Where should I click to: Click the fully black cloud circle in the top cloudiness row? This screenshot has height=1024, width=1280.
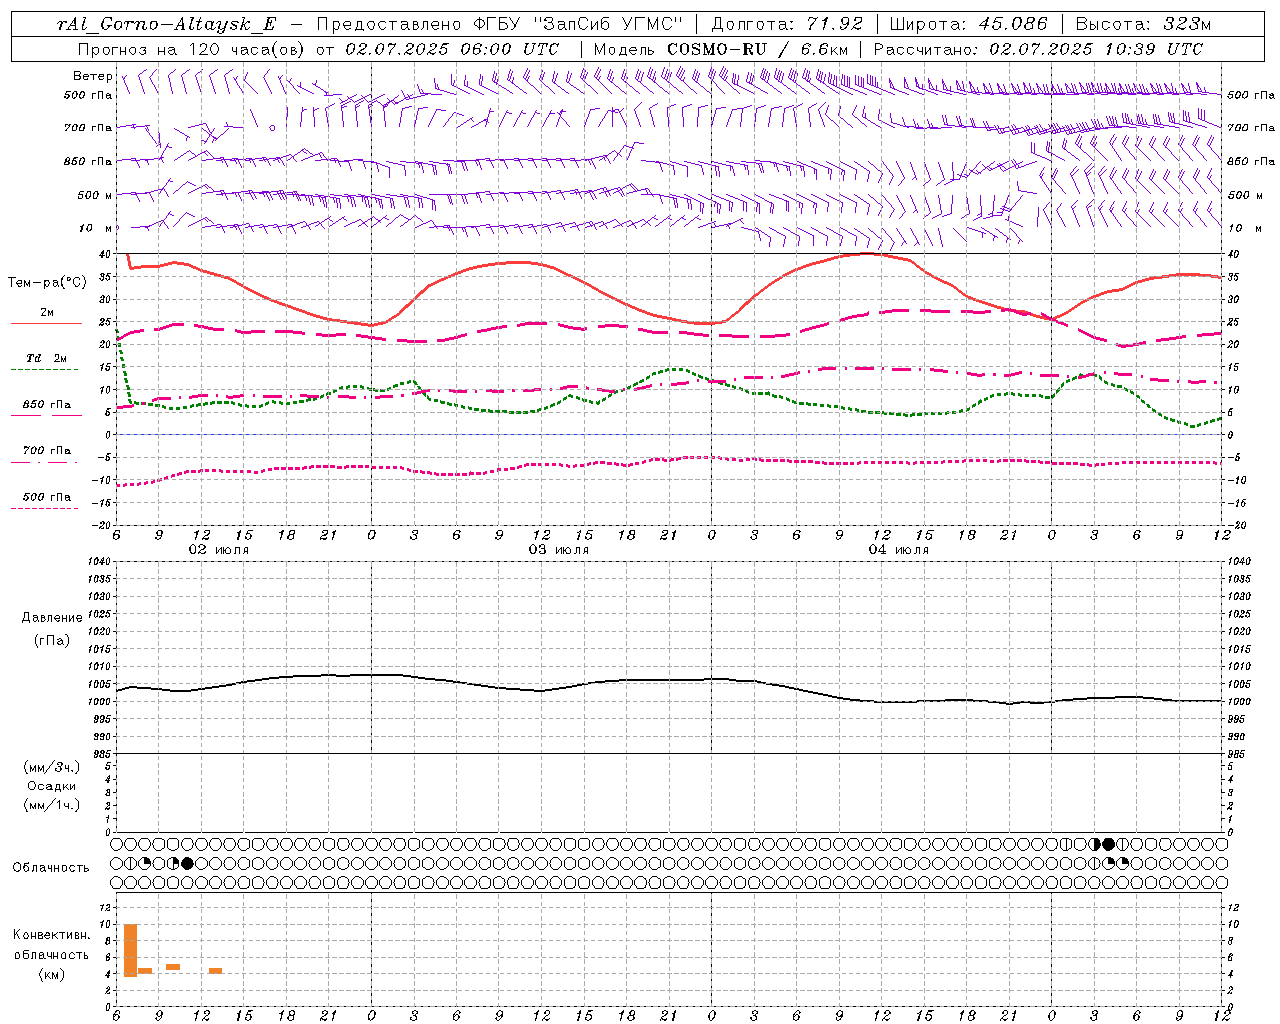pos(1108,844)
